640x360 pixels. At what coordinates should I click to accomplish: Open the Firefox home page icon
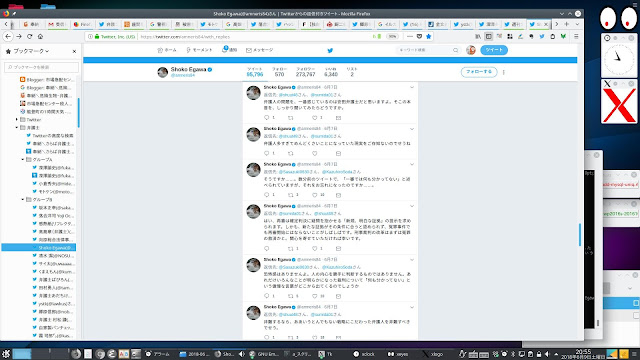(x=40, y=36)
